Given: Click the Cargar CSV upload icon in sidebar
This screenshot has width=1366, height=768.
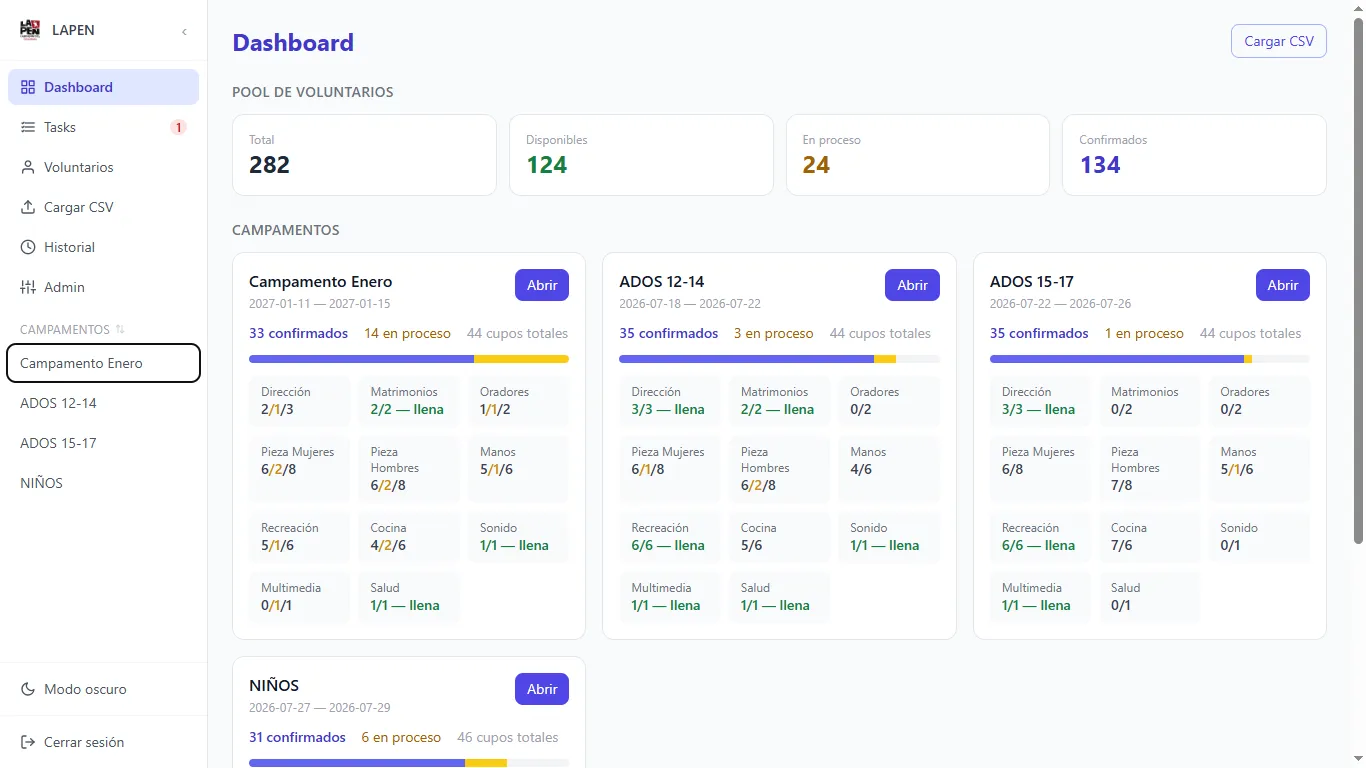Looking at the screenshot, I should tap(28, 207).
